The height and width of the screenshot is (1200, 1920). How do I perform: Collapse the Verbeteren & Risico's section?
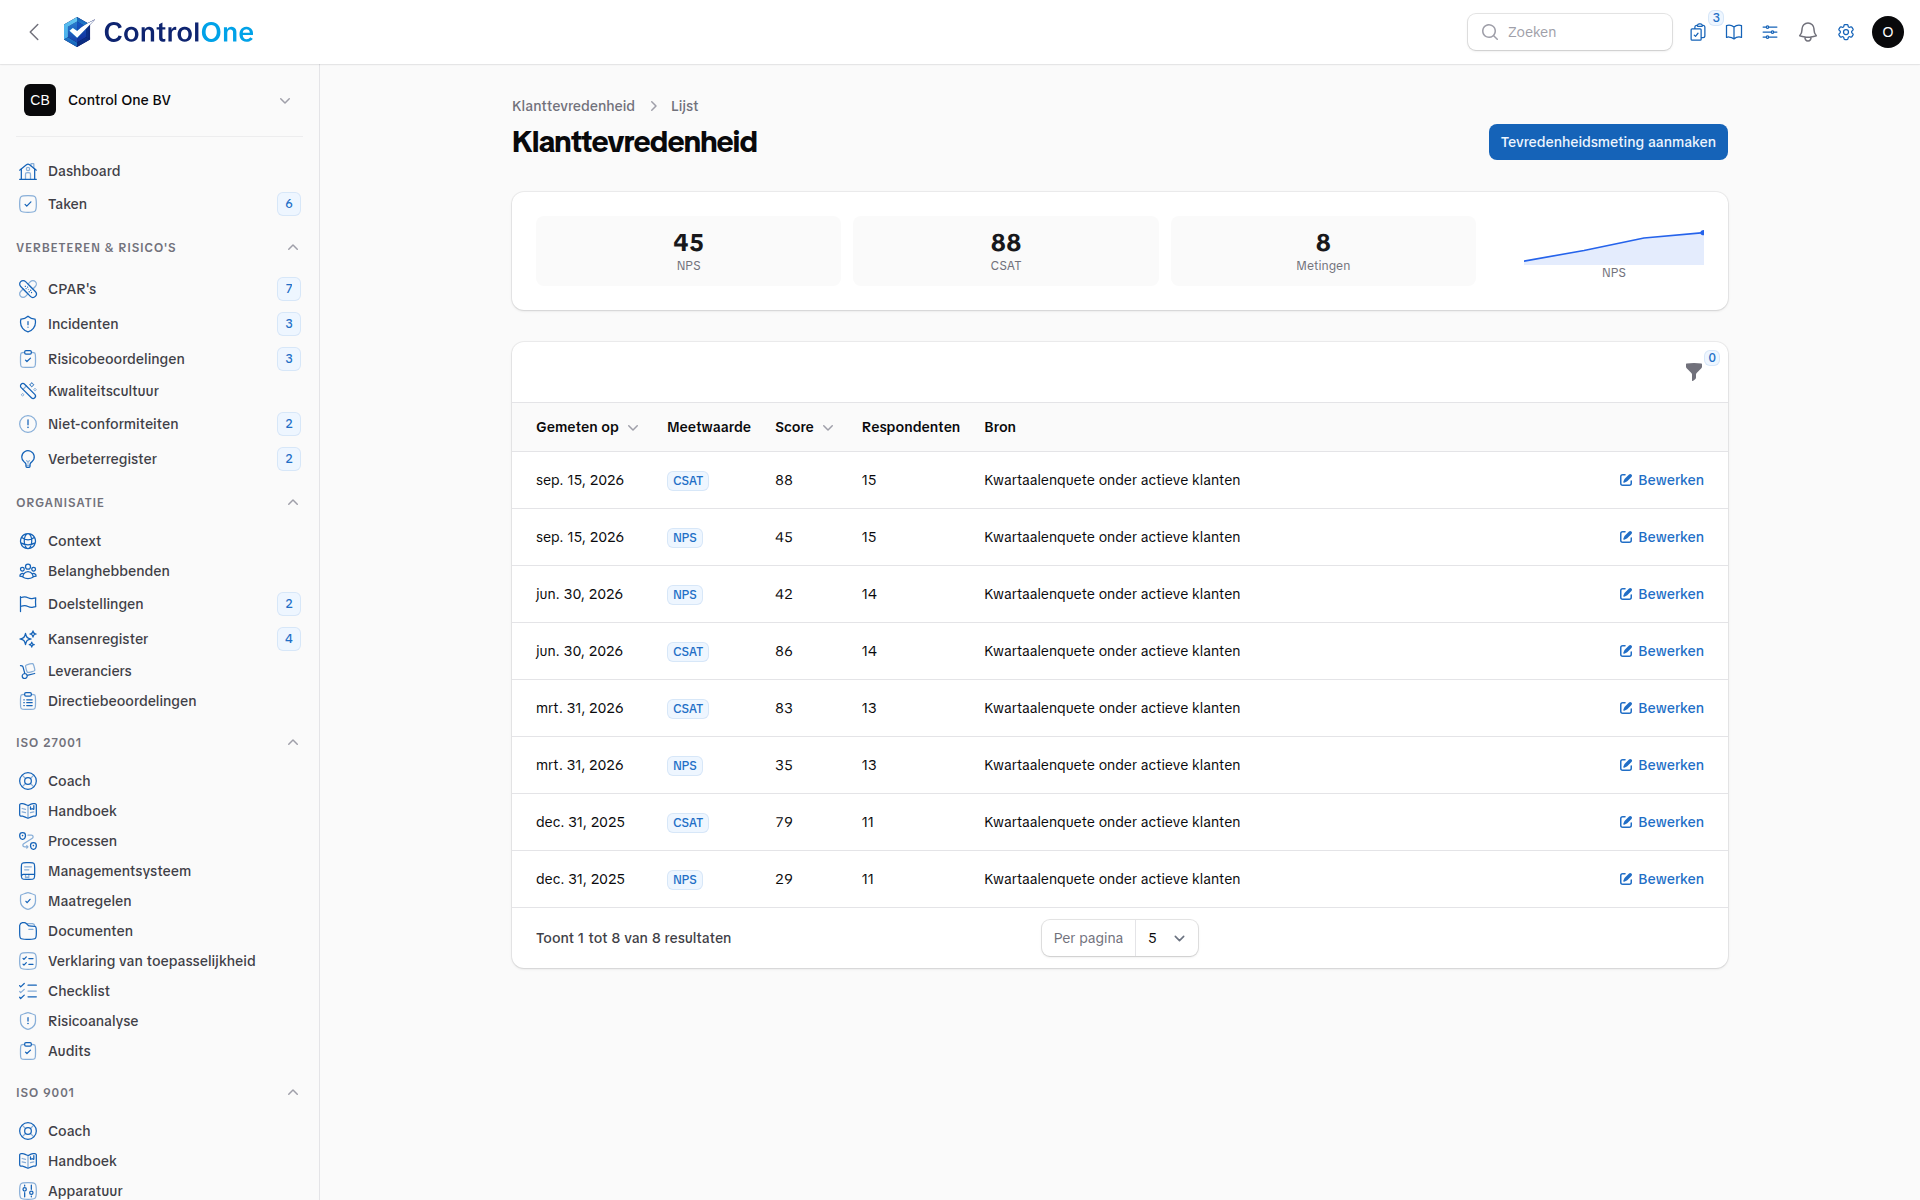click(x=293, y=248)
